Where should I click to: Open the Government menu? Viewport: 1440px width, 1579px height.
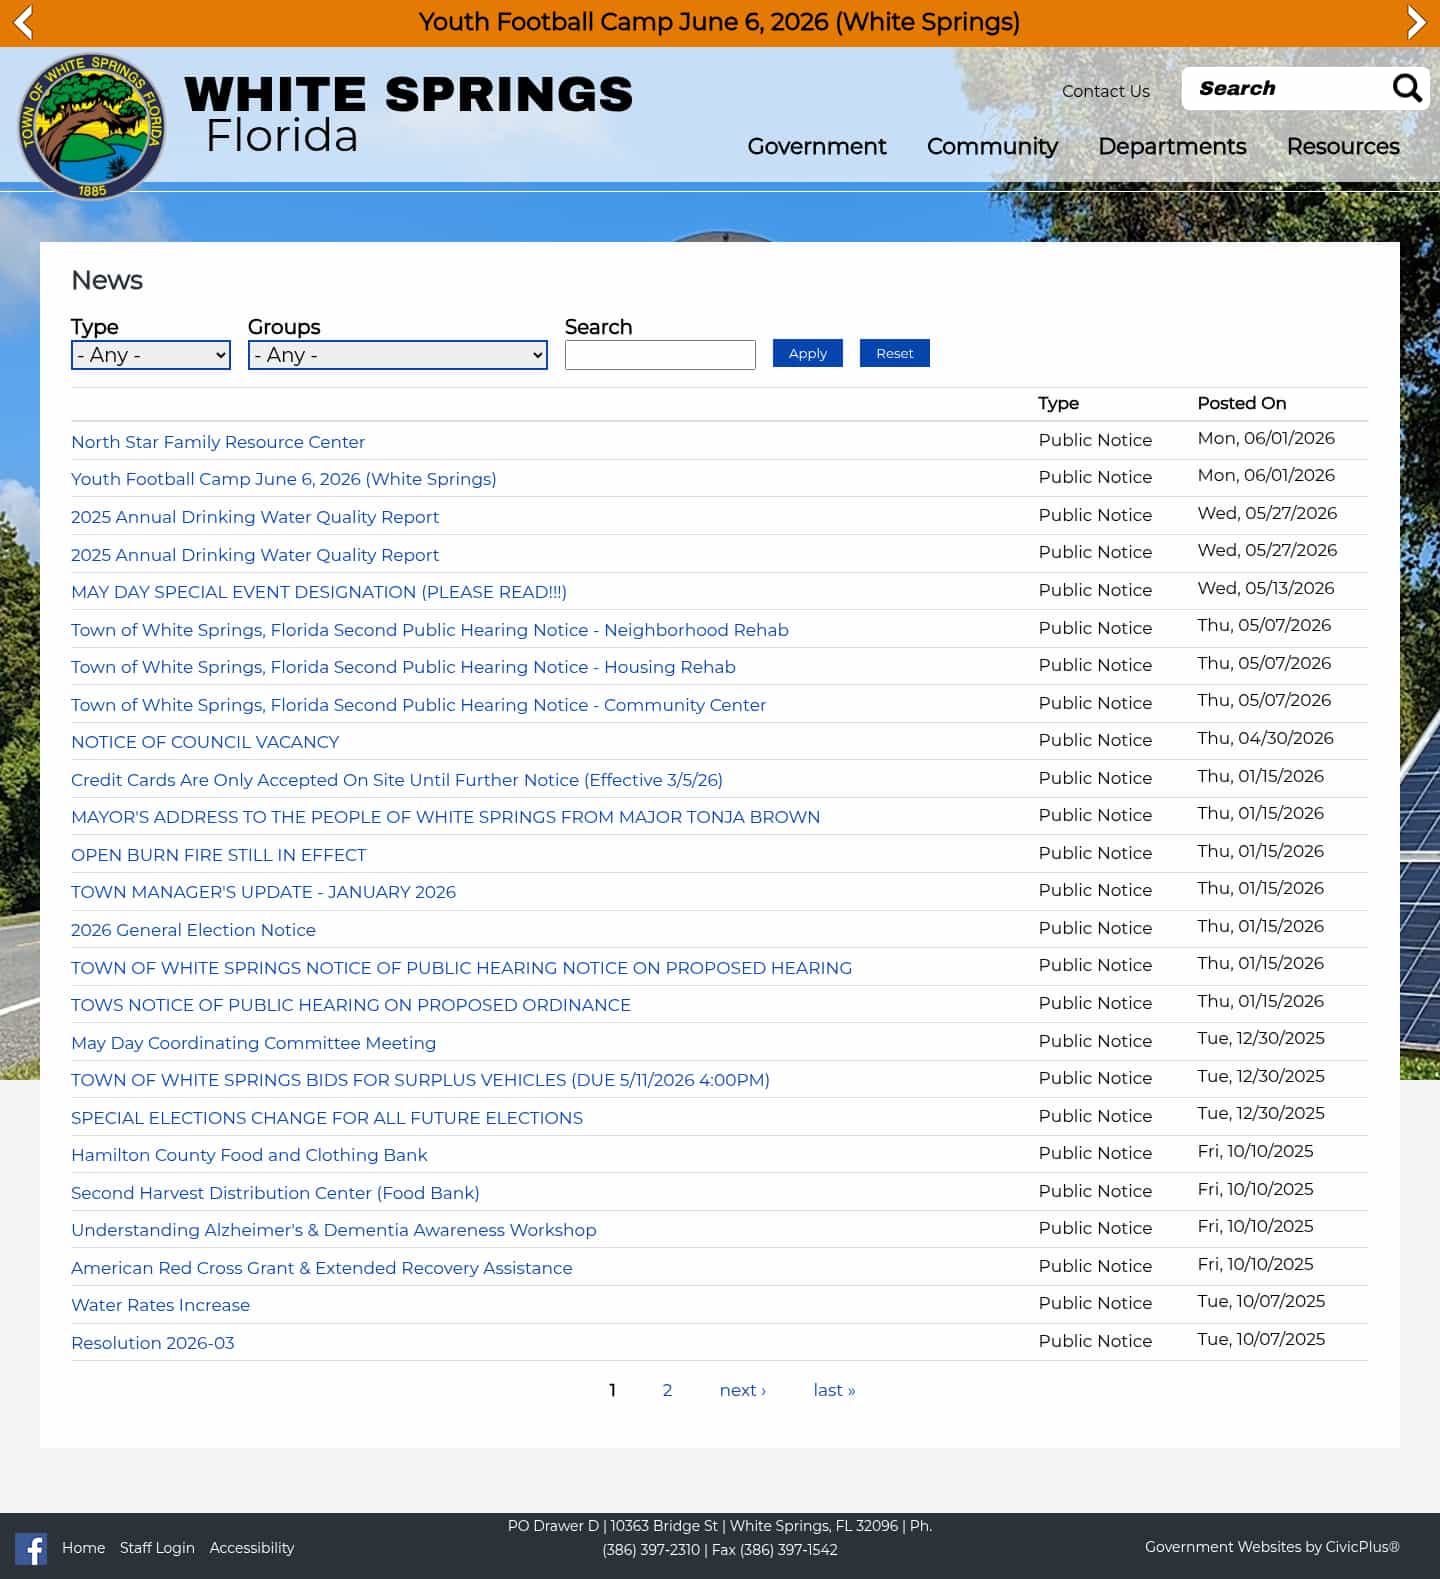point(816,146)
